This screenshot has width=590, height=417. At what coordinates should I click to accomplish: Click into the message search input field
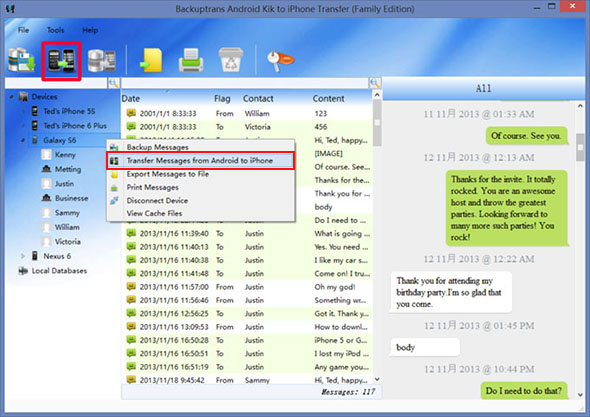click(245, 83)
